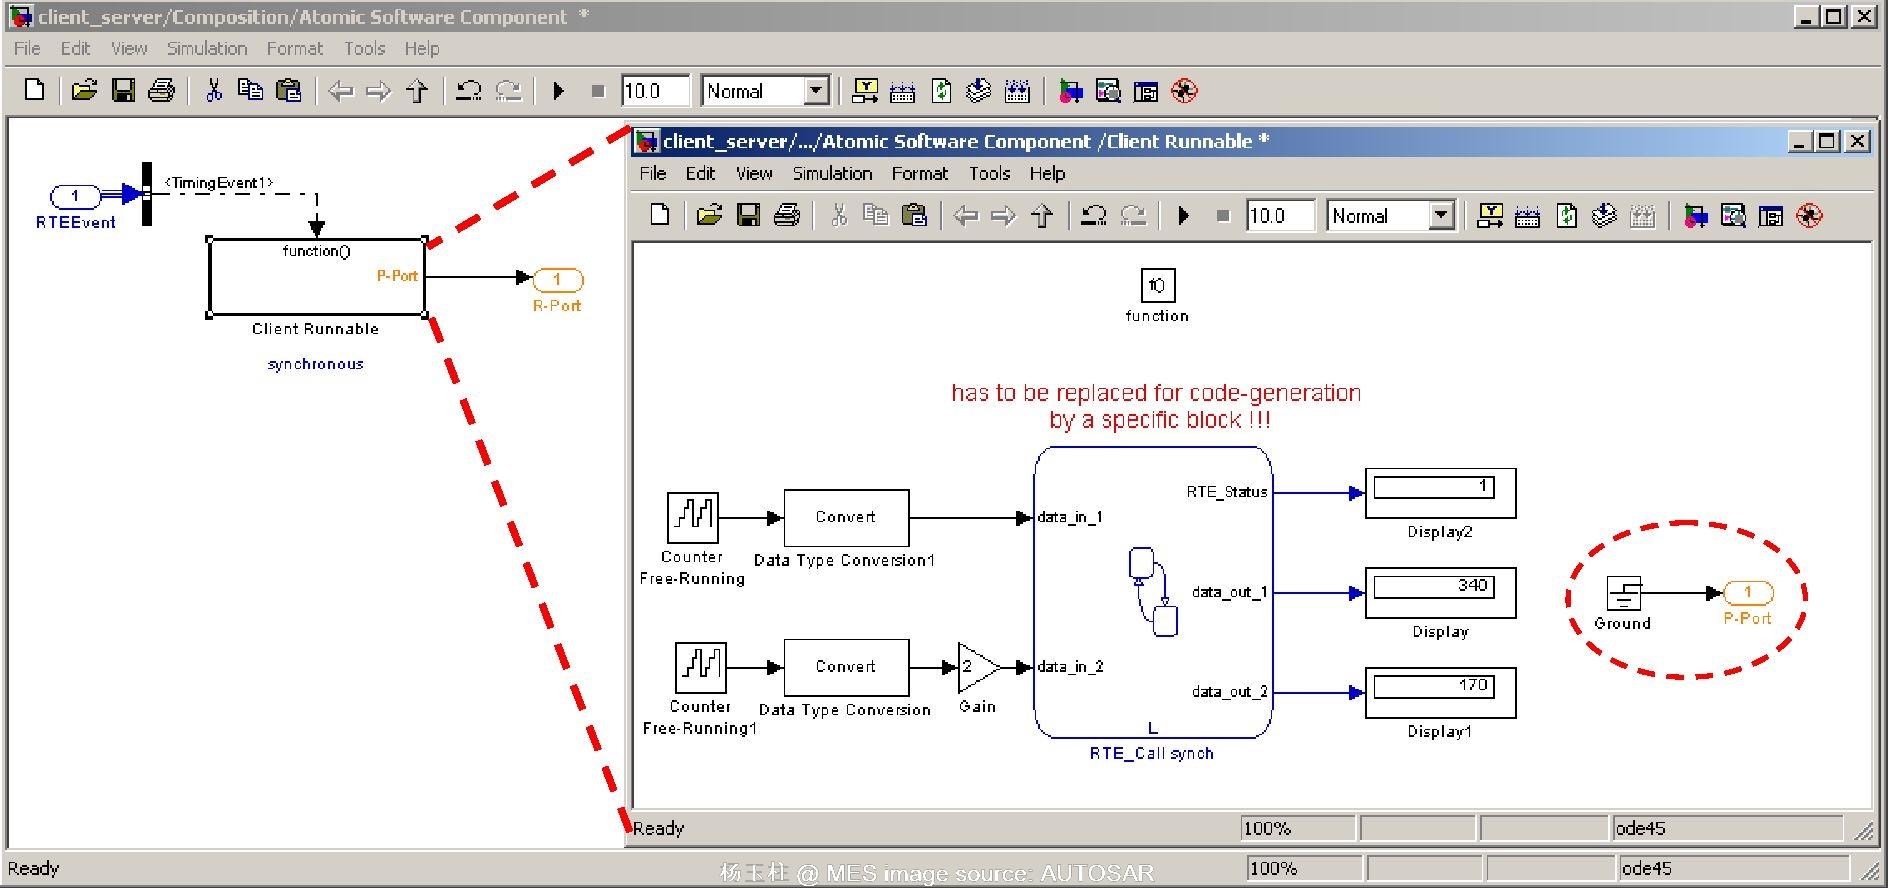Open Format menu in outer window
Screen dimensions: 1888x888
(294, 48)
